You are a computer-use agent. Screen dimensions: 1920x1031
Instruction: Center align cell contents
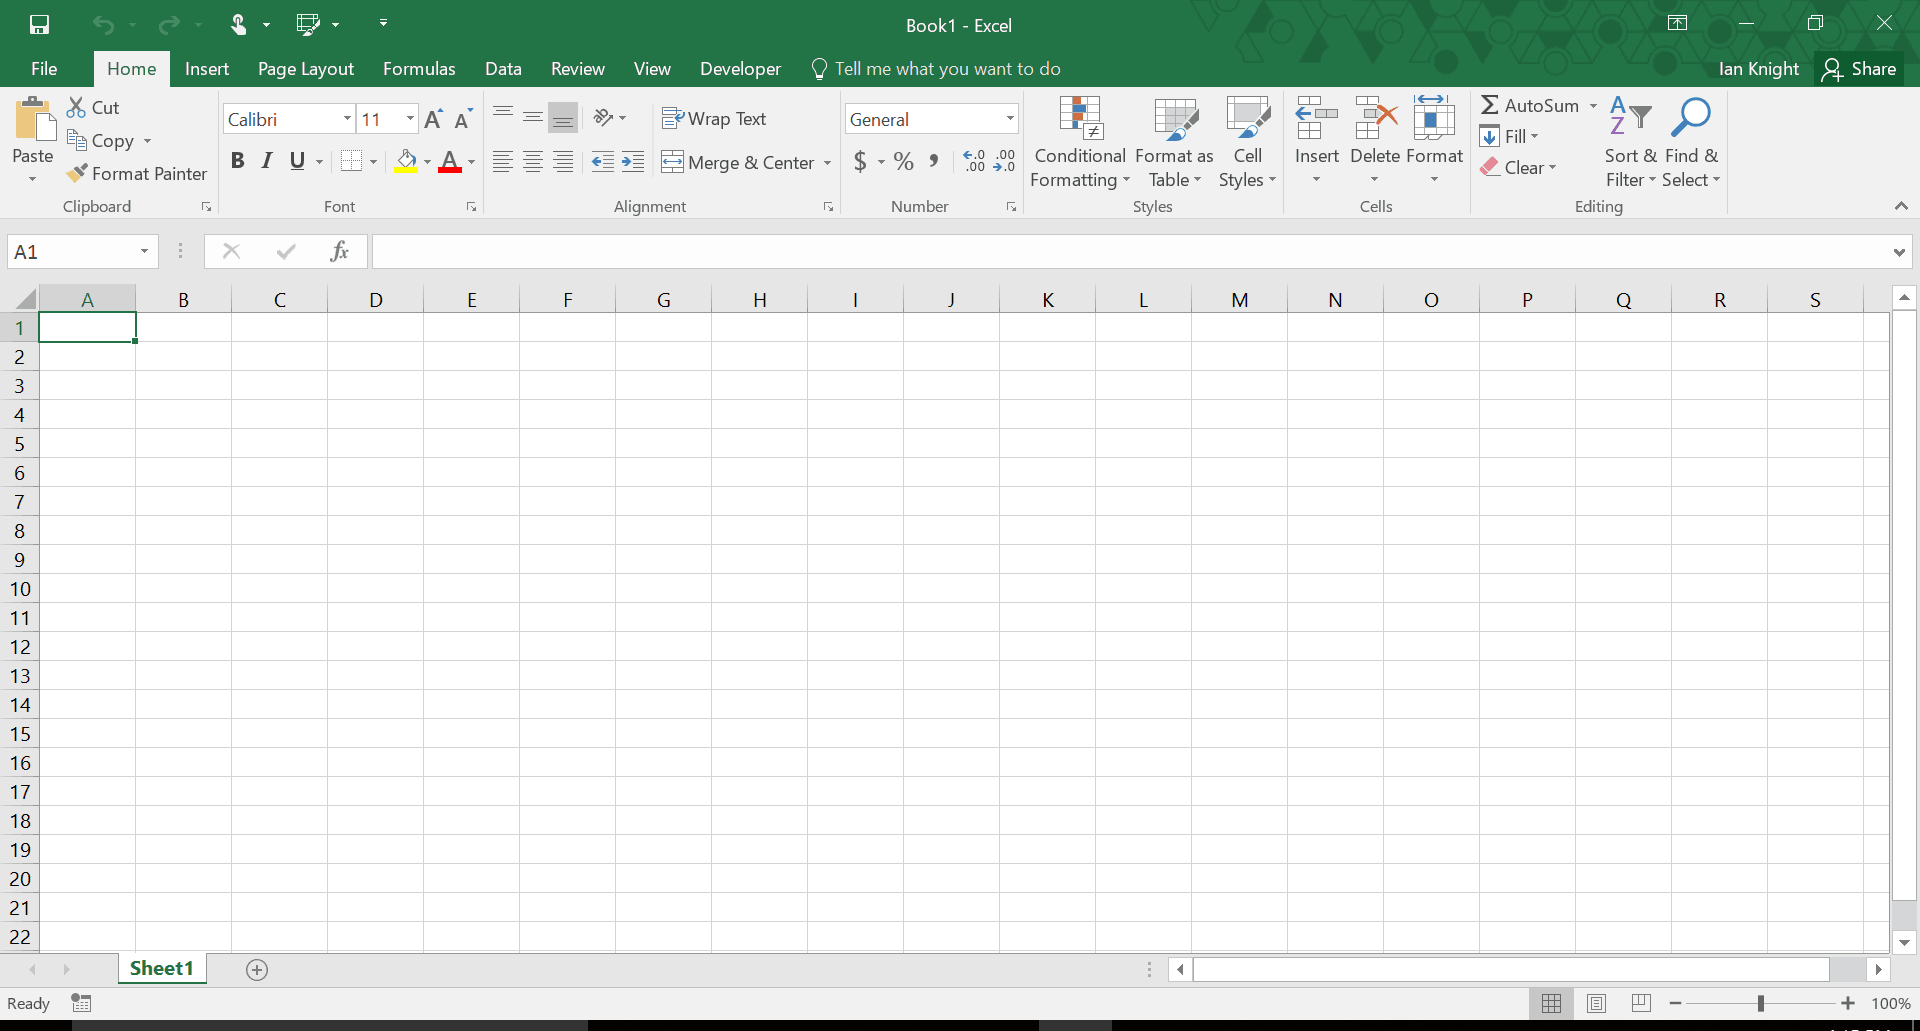(533, 161)
